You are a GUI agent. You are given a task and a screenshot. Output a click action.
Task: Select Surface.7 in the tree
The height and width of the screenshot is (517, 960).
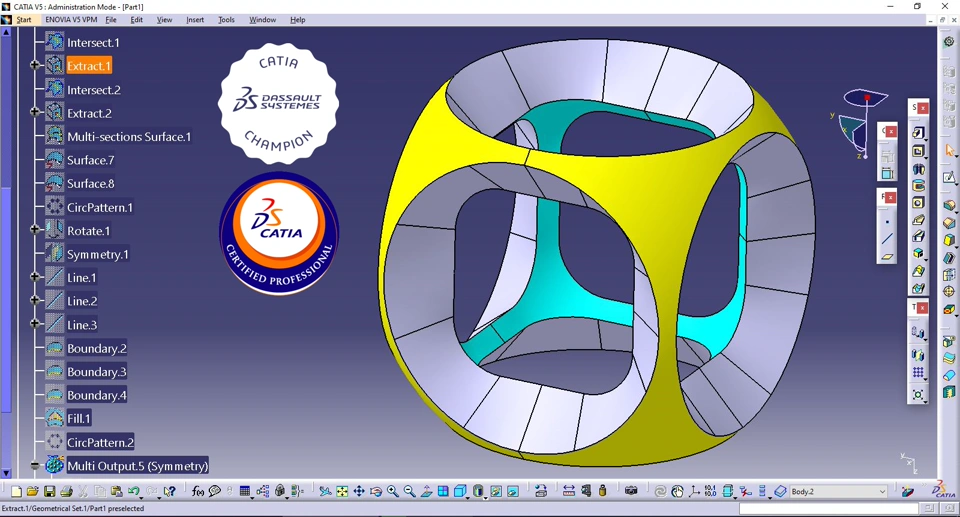click(91, 160)
